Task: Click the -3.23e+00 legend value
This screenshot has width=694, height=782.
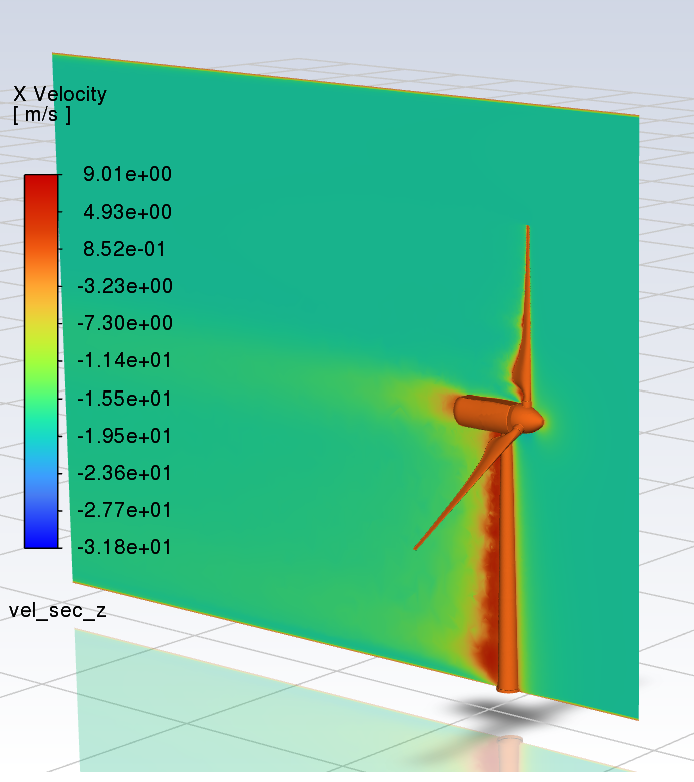Action: pyautogui.click(x=125, y=286)
